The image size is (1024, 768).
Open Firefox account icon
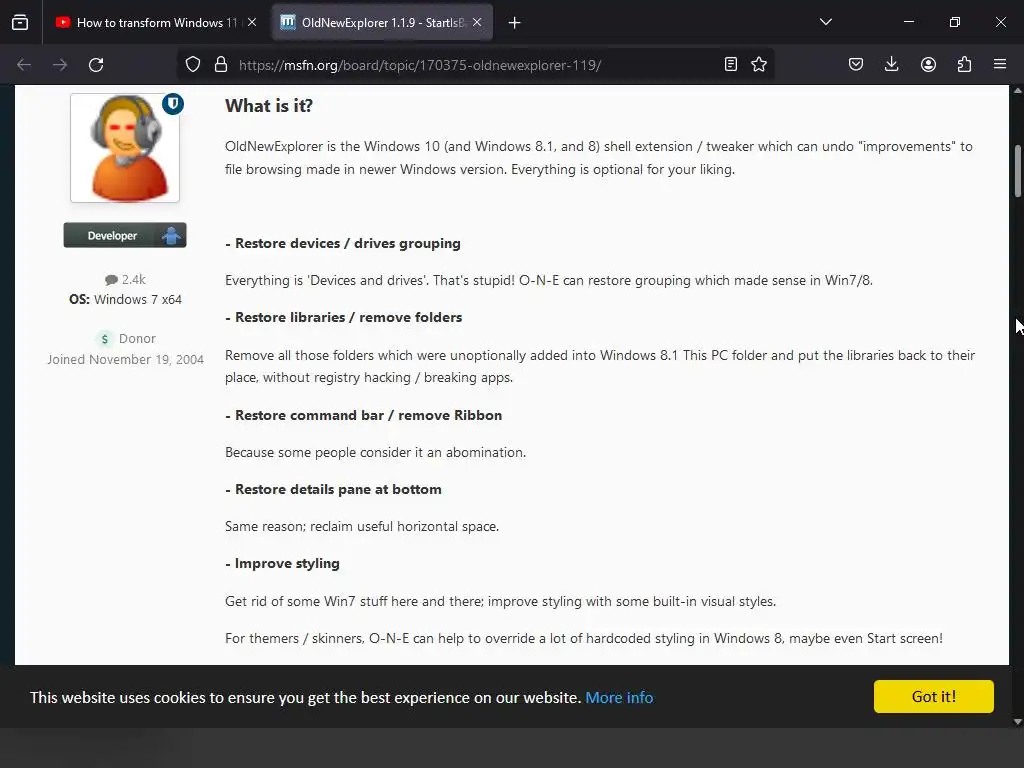pos(928,64)
